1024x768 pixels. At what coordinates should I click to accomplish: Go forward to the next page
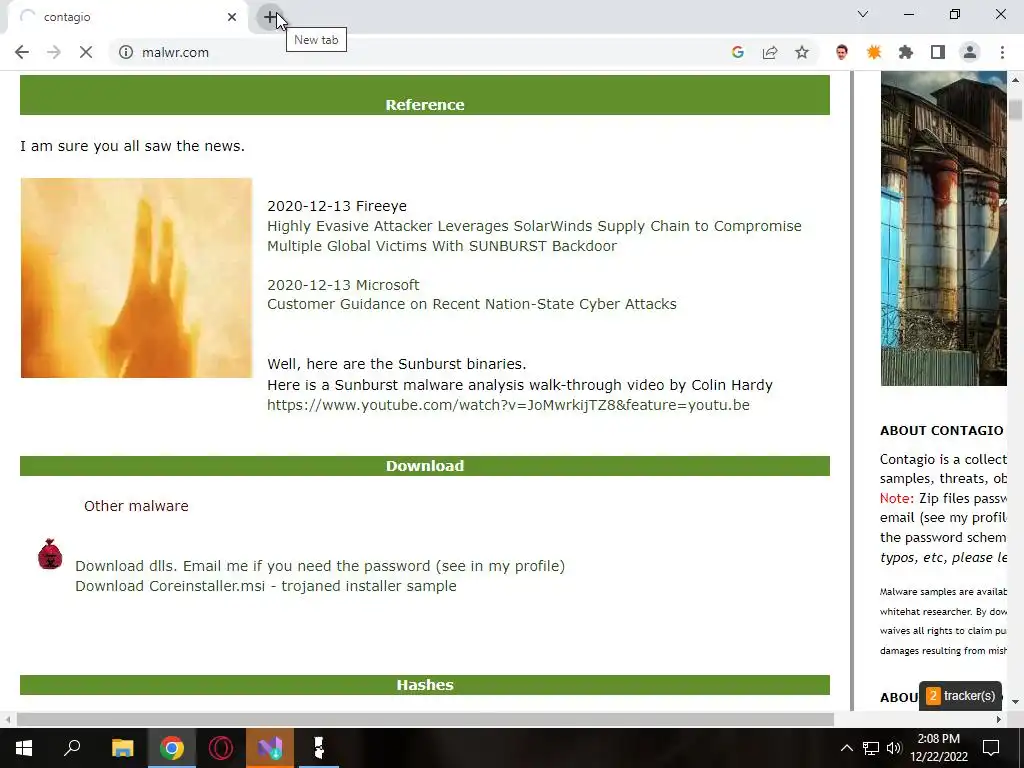(54, 52)
